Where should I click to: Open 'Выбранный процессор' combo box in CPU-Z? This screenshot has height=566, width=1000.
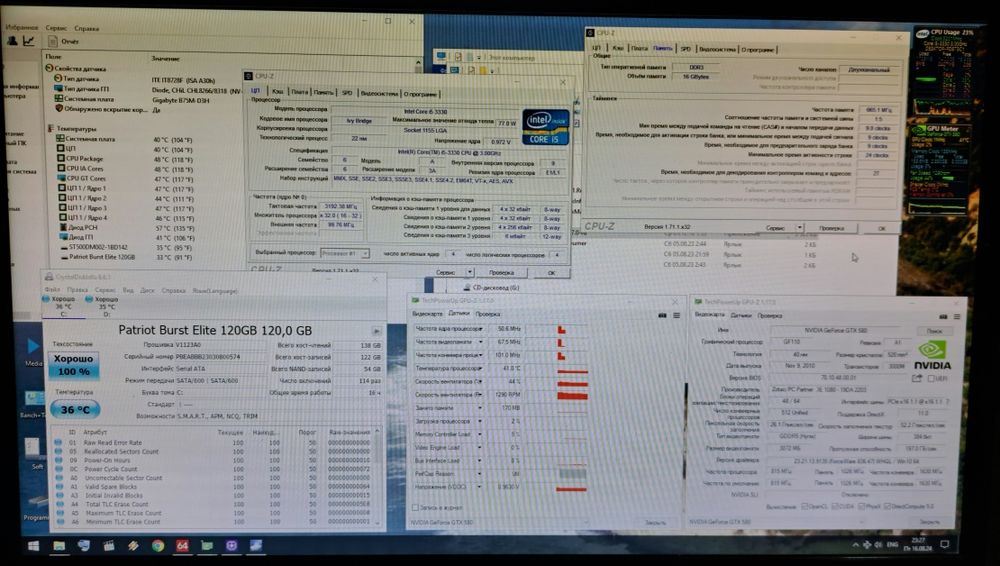pyautogui.click(x=344, y=253)
